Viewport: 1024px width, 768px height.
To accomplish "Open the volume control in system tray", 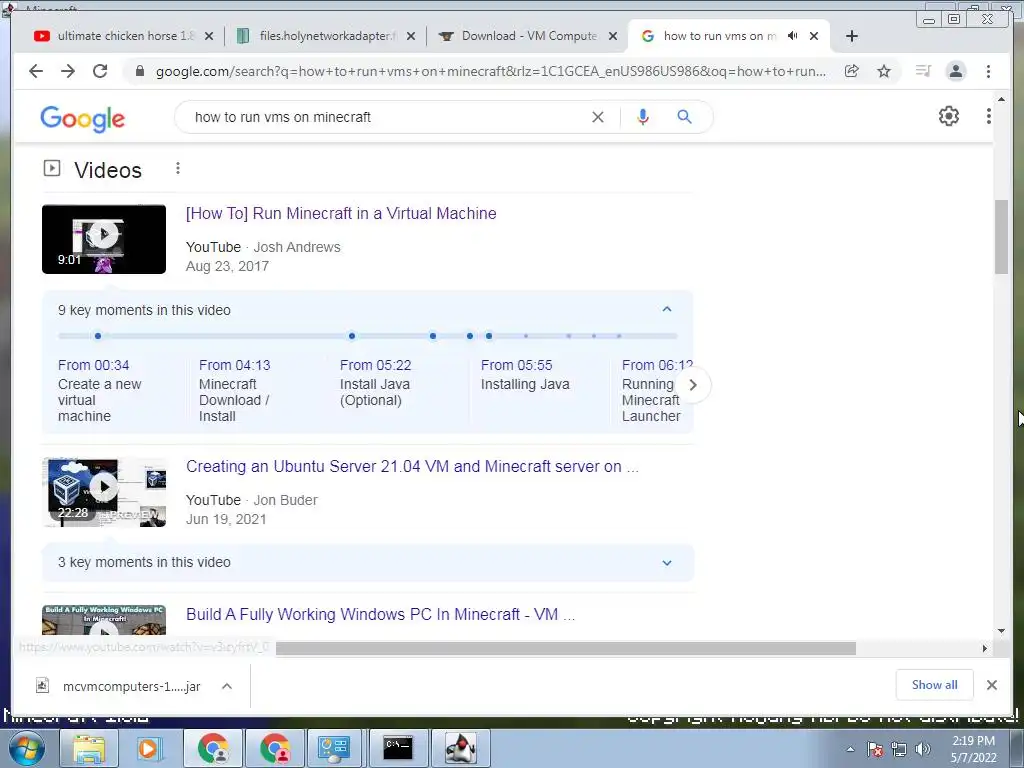I will 922,749.
